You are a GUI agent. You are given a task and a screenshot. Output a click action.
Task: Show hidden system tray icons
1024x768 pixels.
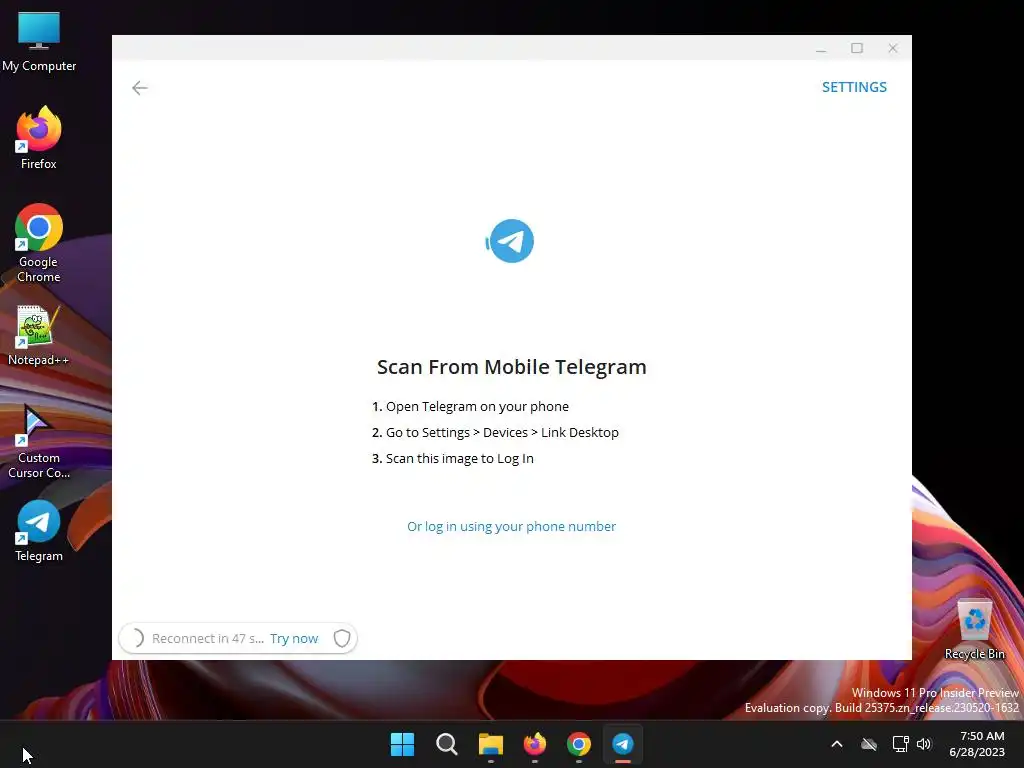tap(837, 744)
